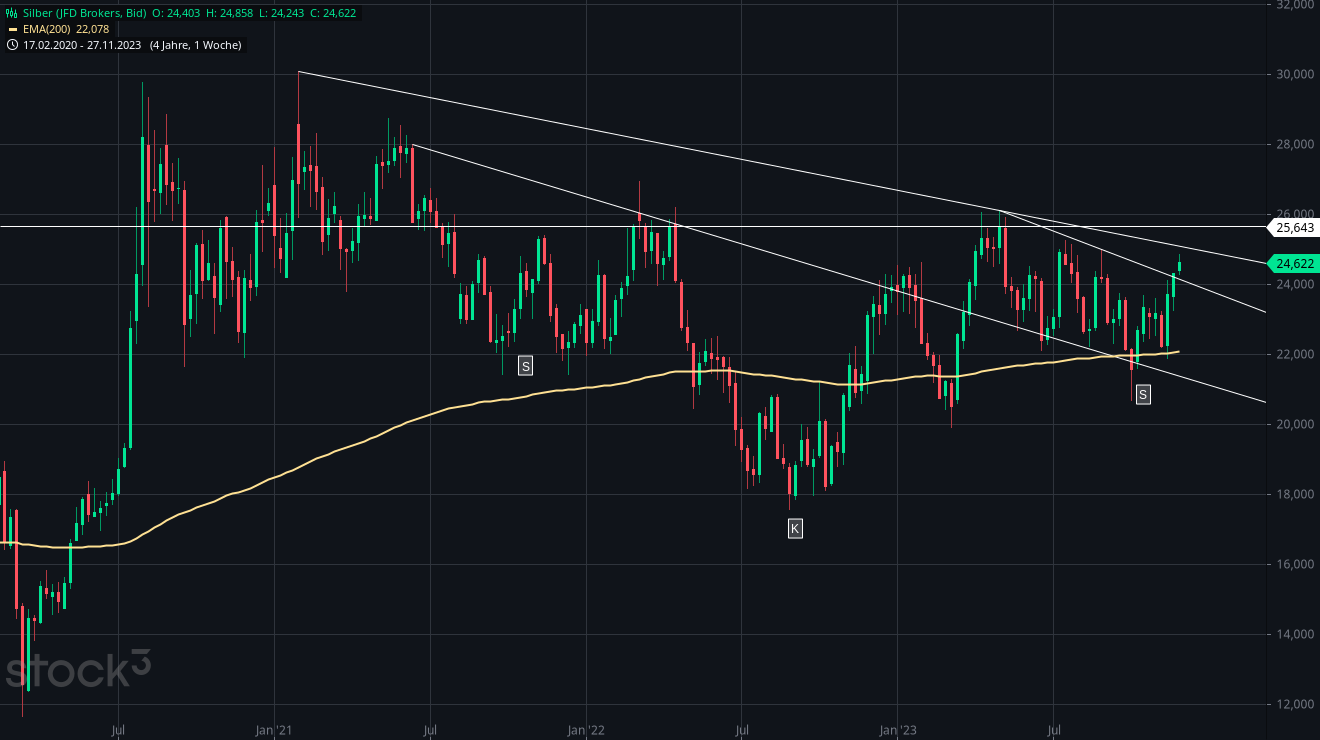Image resolution: width=1320 pixels, height=740 pixels.
Task: Click the yellow EMA(200) color swatch
Action: click(x=12, y=29)
